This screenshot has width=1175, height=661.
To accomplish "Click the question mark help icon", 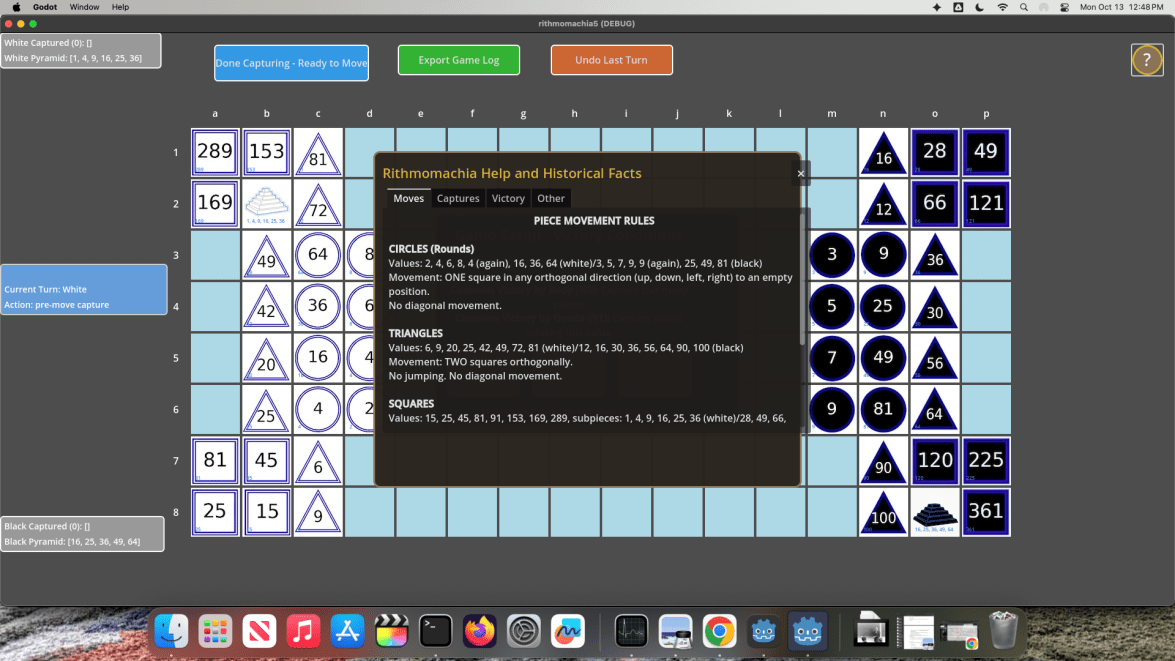I will [x=1147, y=60].
